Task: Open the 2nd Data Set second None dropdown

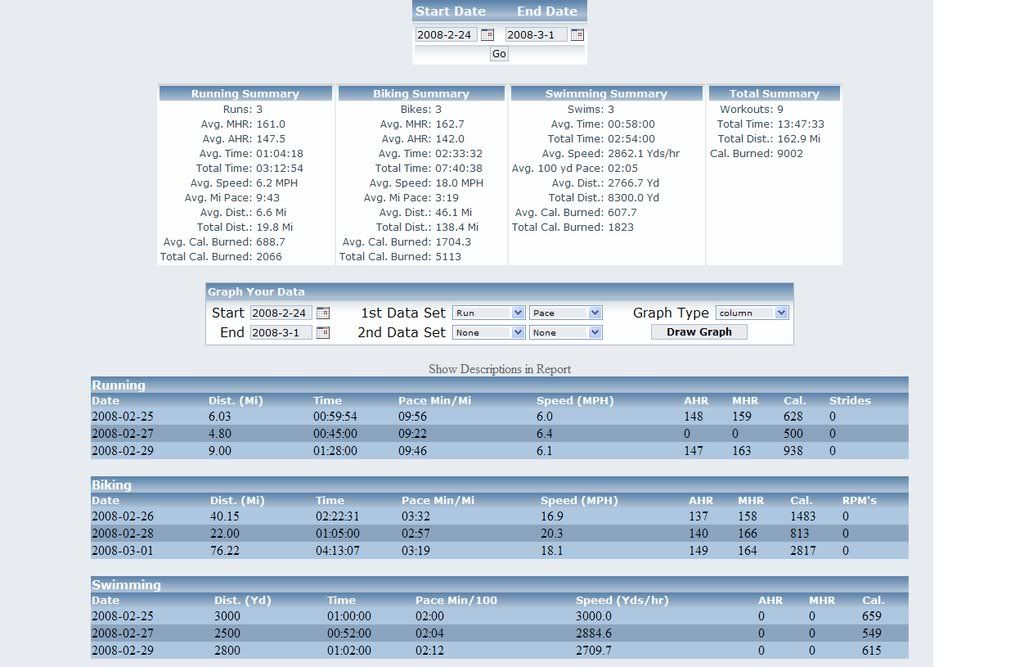Action: coord(566,333)
